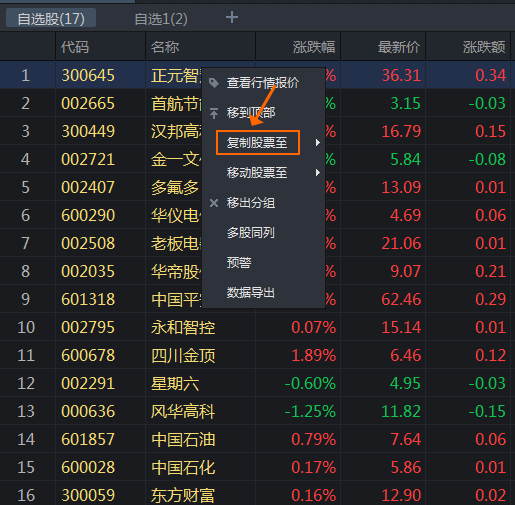The height and width of the screenshot is (505, 515).
Task: Sort by the 名称 column header
Action: tap(165, 47)
